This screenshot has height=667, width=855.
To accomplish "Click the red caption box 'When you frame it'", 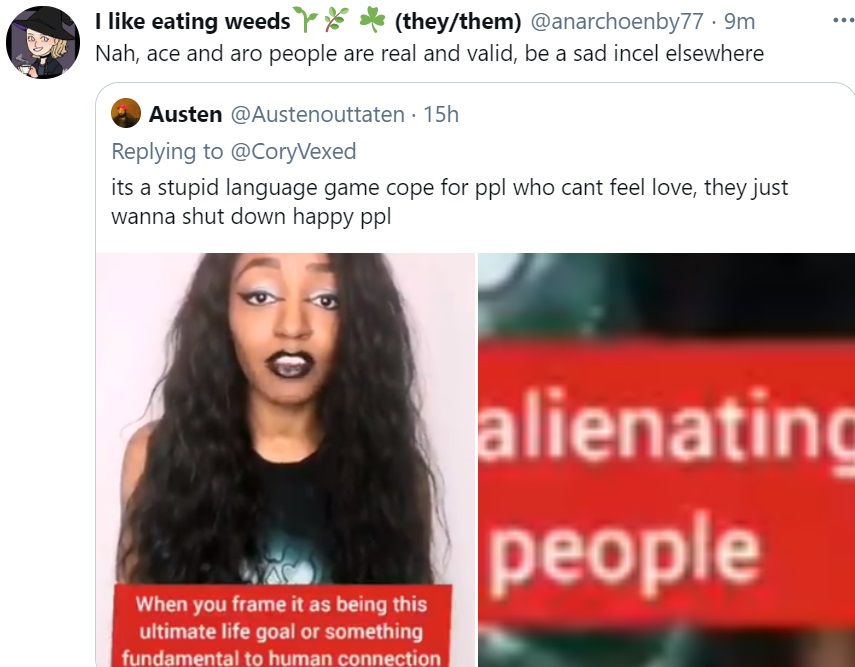I will pyautogui.click(x=282, y=626).
